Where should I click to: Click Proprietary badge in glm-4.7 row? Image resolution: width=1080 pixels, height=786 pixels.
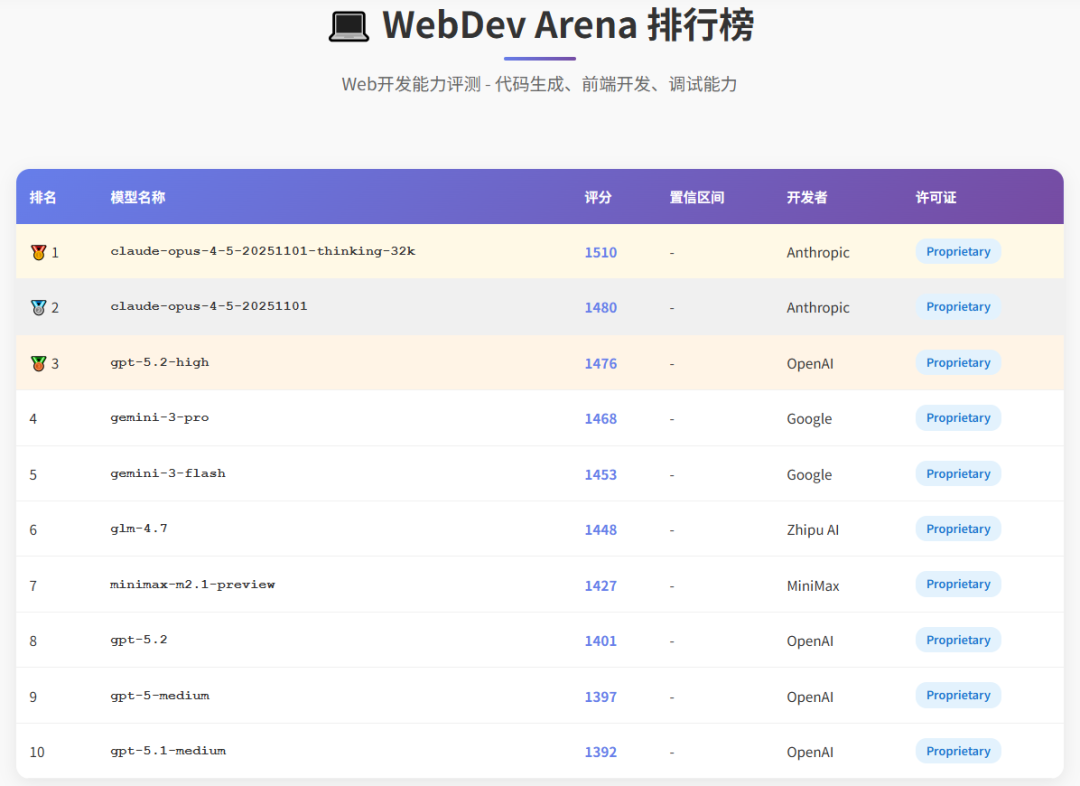[x=958, y=528]
